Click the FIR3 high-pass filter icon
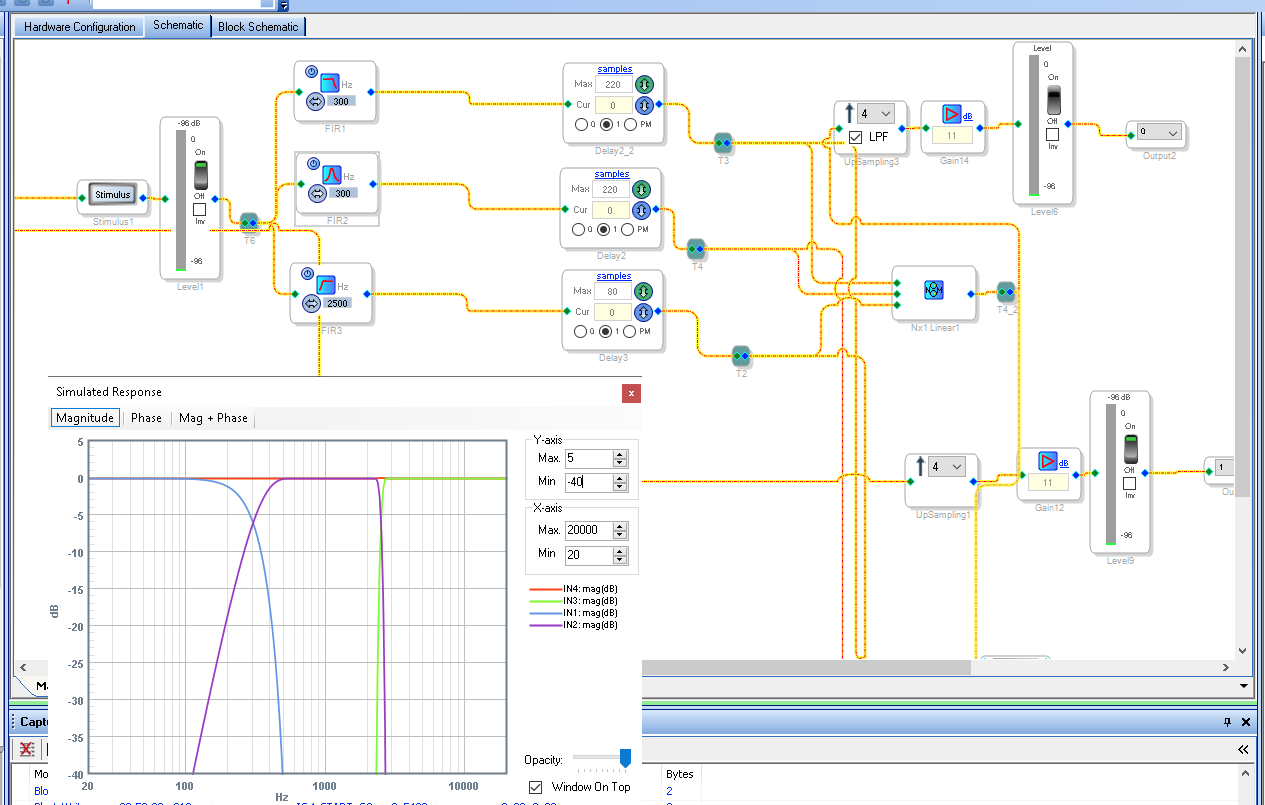The width and height of the screenshot is (1265, 805). (327, 284)
